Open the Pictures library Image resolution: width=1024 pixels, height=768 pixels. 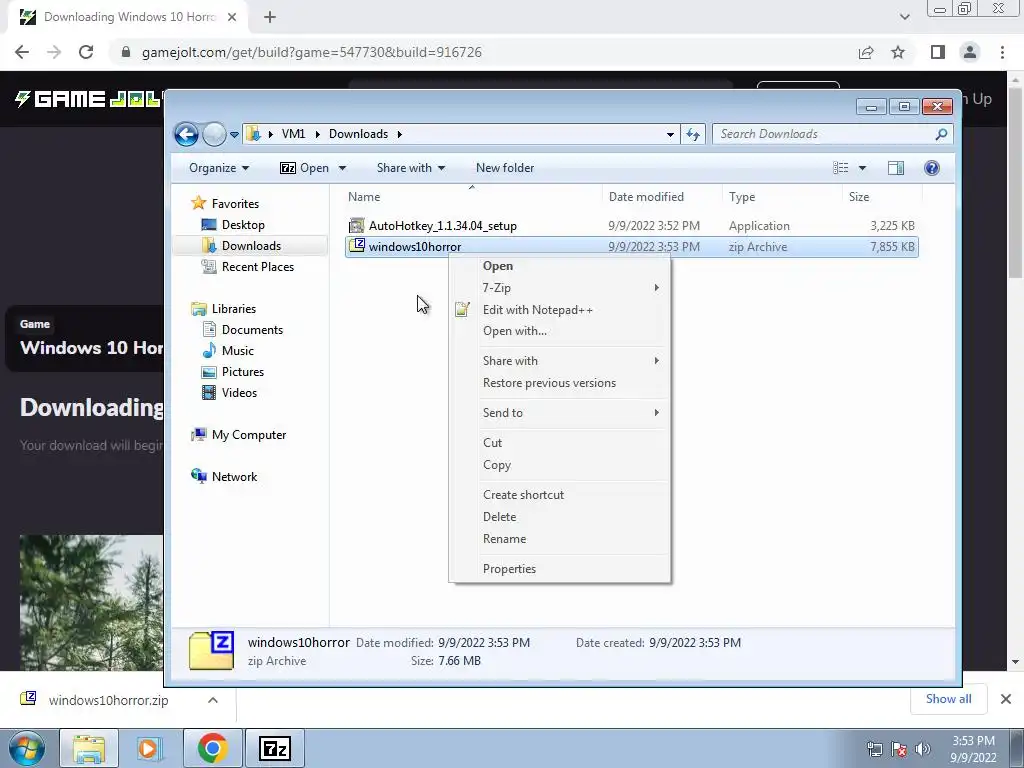click(x=242, y=372)
